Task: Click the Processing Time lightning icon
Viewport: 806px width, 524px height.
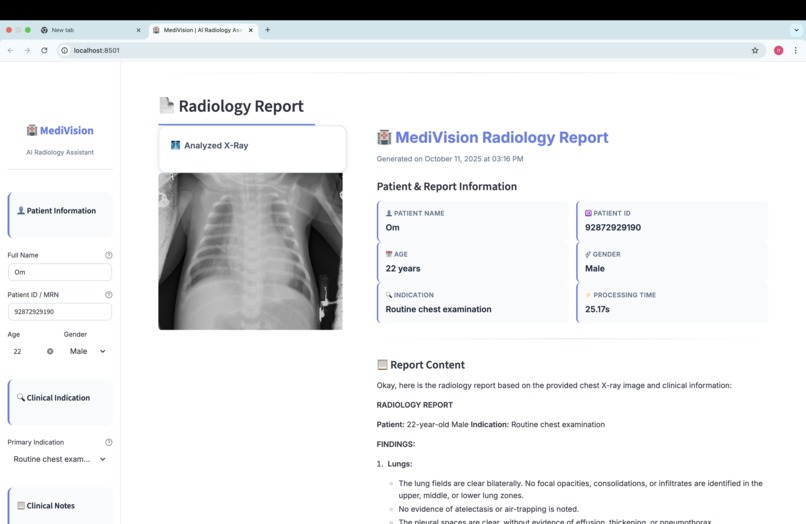Action: click(x=588, y=295)
